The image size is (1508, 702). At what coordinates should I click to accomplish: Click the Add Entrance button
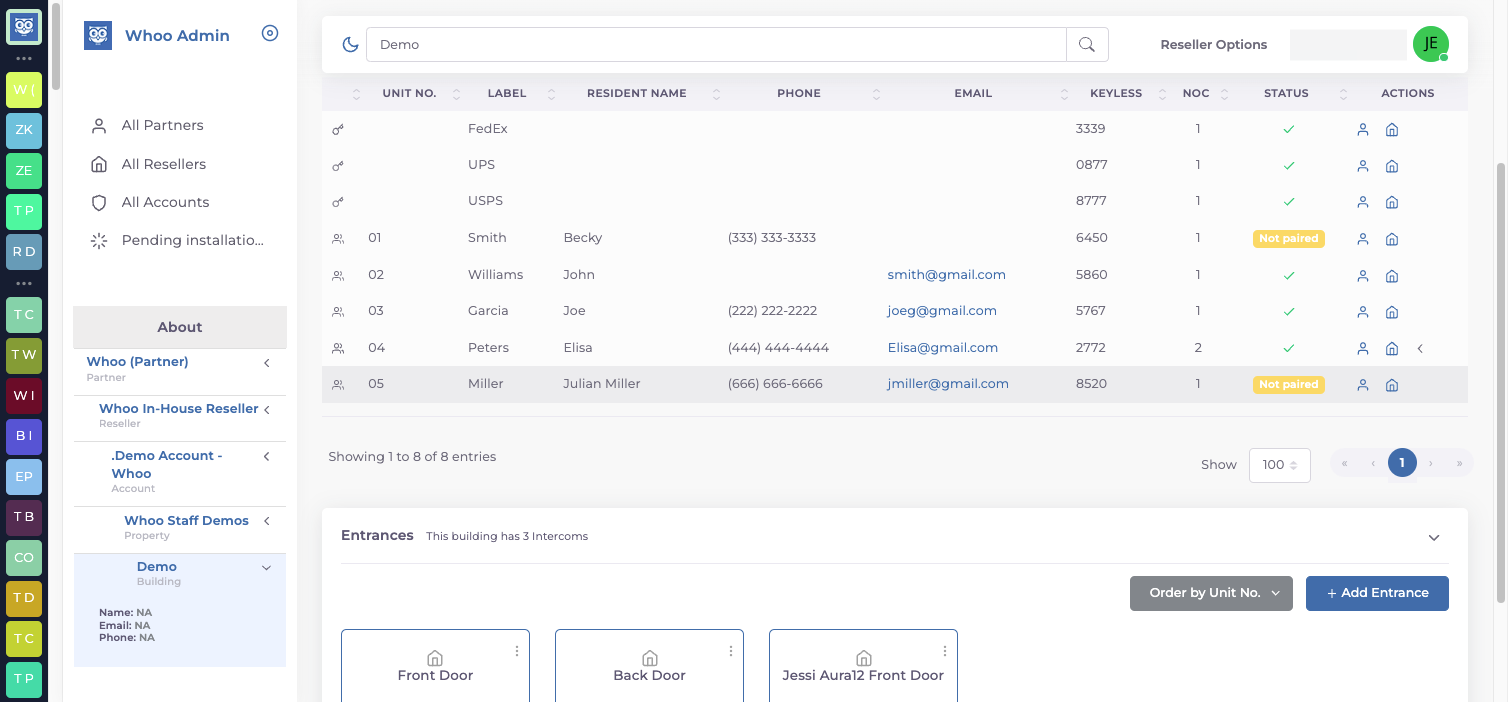pos(1377,593)
